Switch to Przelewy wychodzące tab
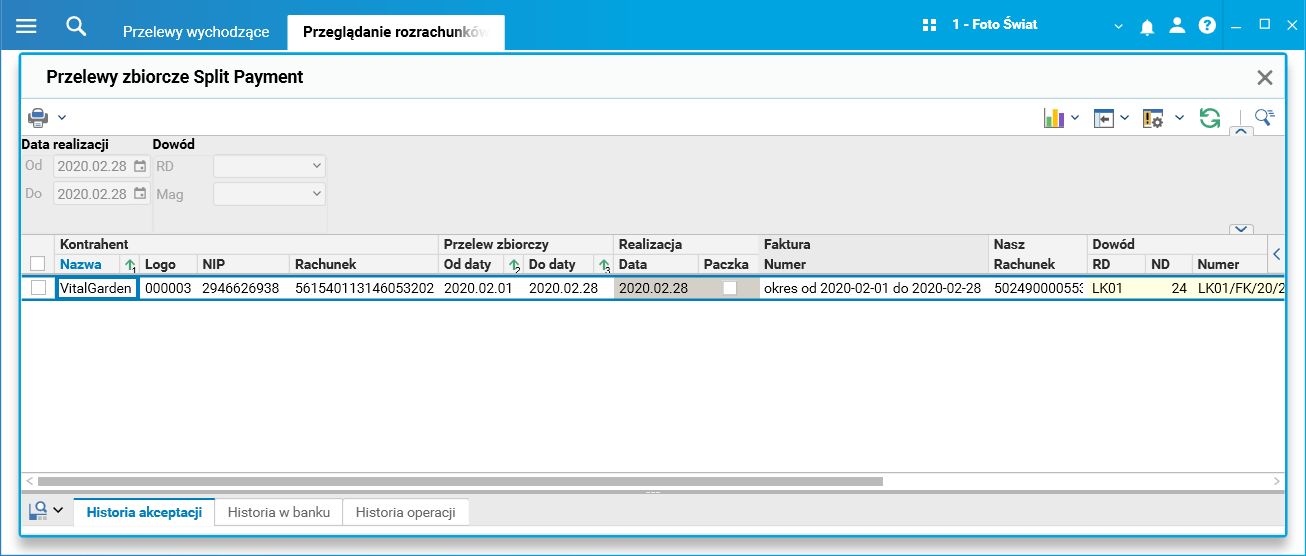Viewport: 1306px width, 556px height. point(196,32)
